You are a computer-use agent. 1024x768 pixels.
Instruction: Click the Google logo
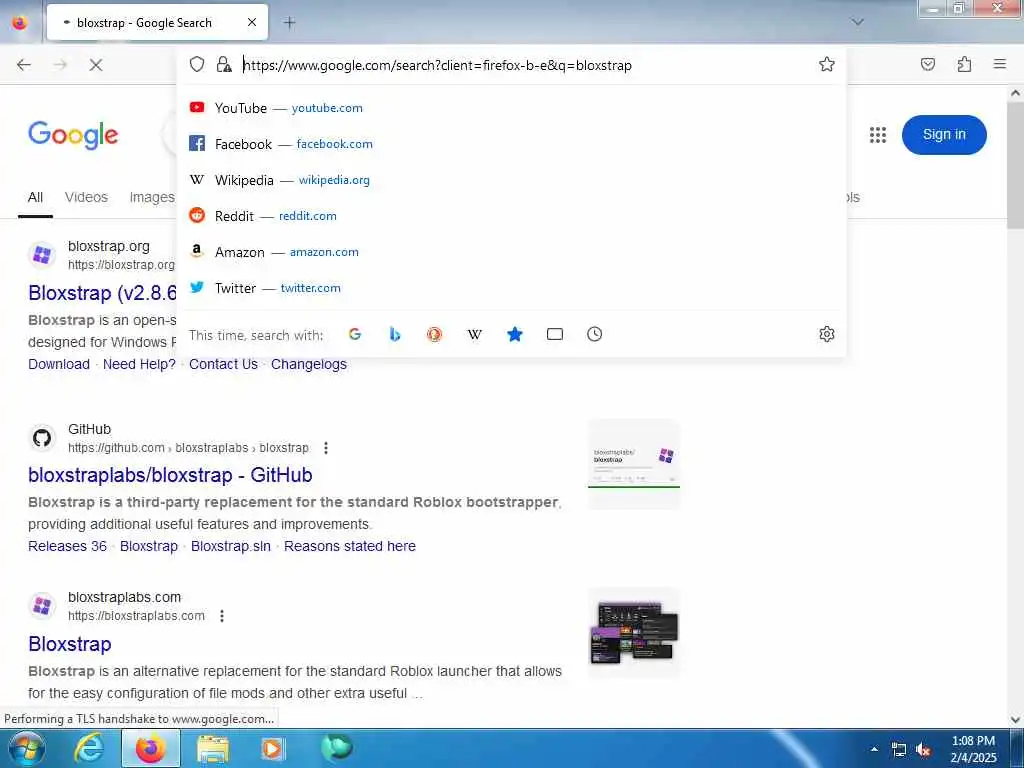(x=73, y=135)
